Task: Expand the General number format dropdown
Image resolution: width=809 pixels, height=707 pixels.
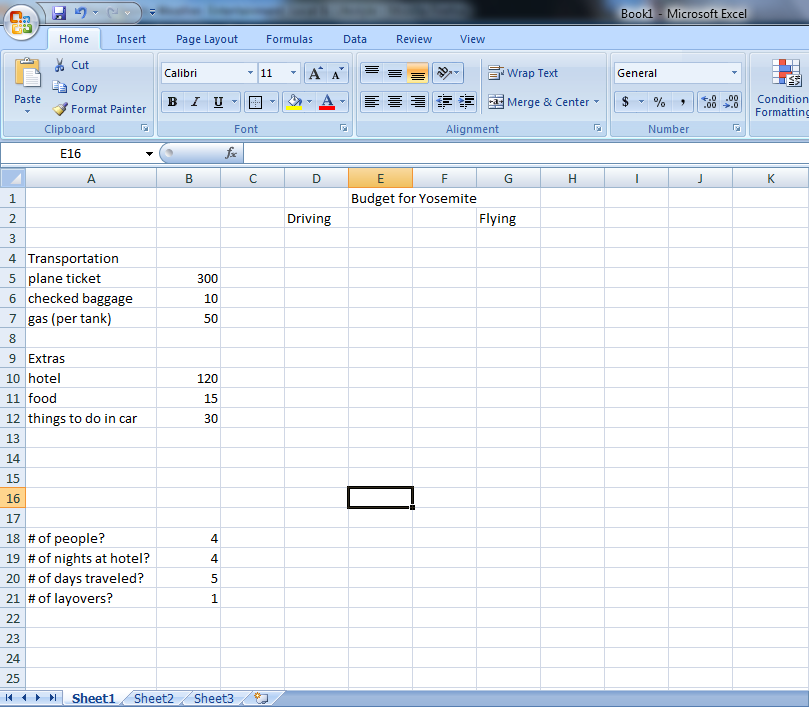Action: point(734,73)
